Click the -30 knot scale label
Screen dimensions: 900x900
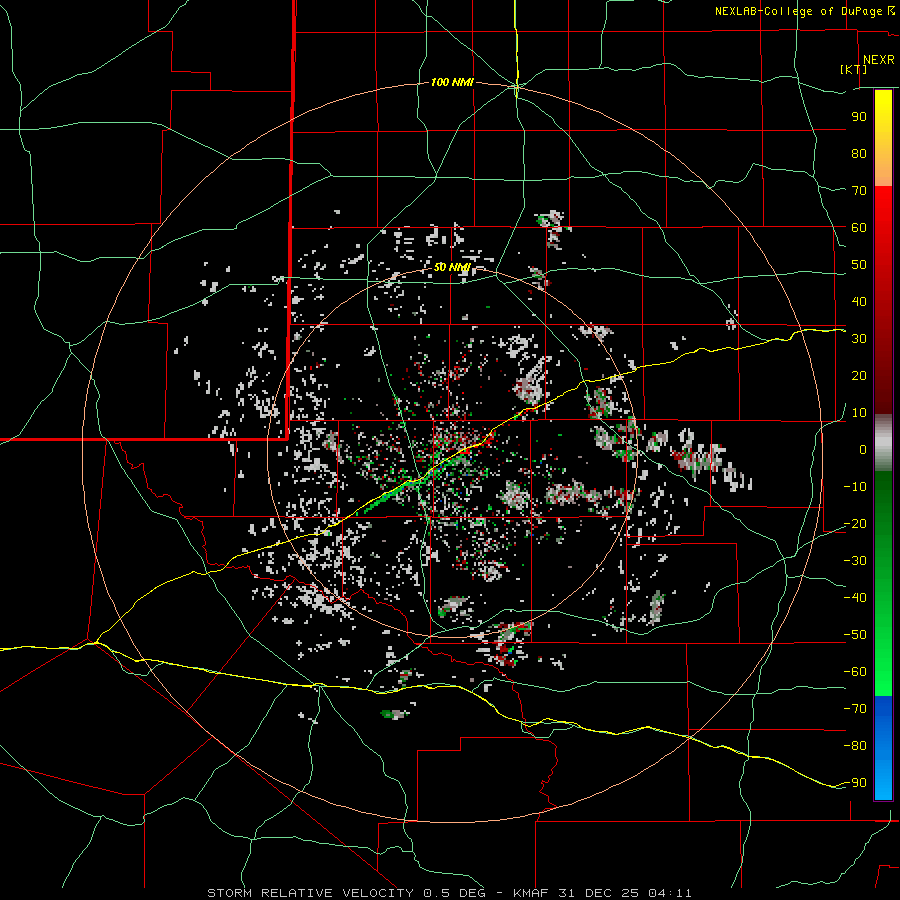point(855,561)
